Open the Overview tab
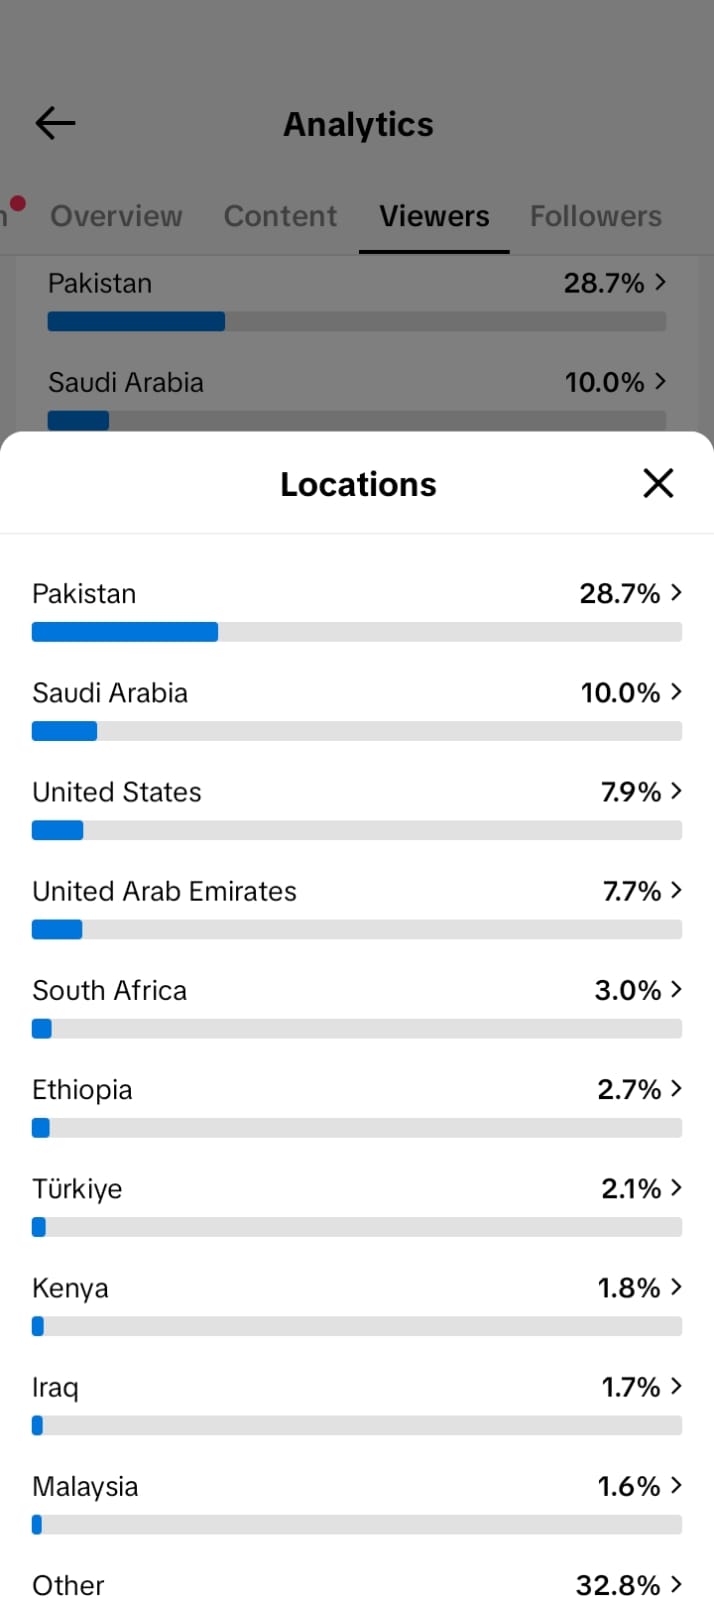This screenshot has width=714, height=1599. [116, 216]
